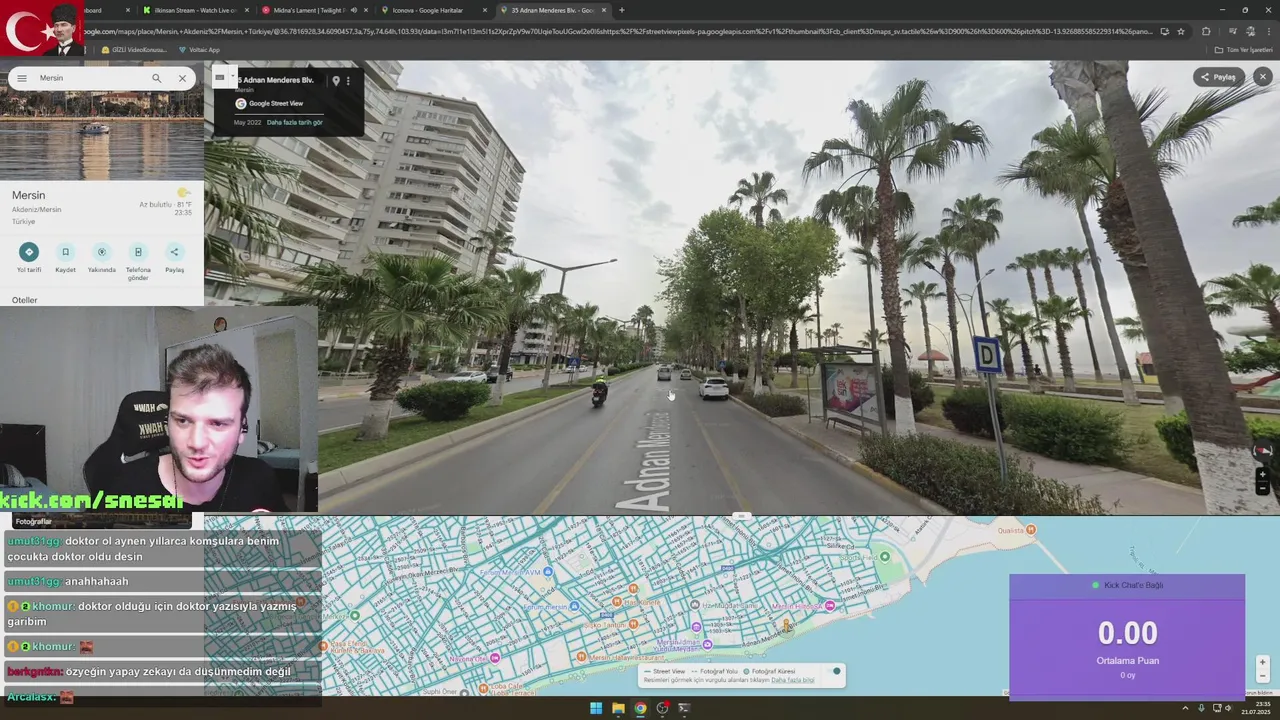Click Telefona gönder icon
This screenshot has height=720, width=1280.
click(138, 252)
